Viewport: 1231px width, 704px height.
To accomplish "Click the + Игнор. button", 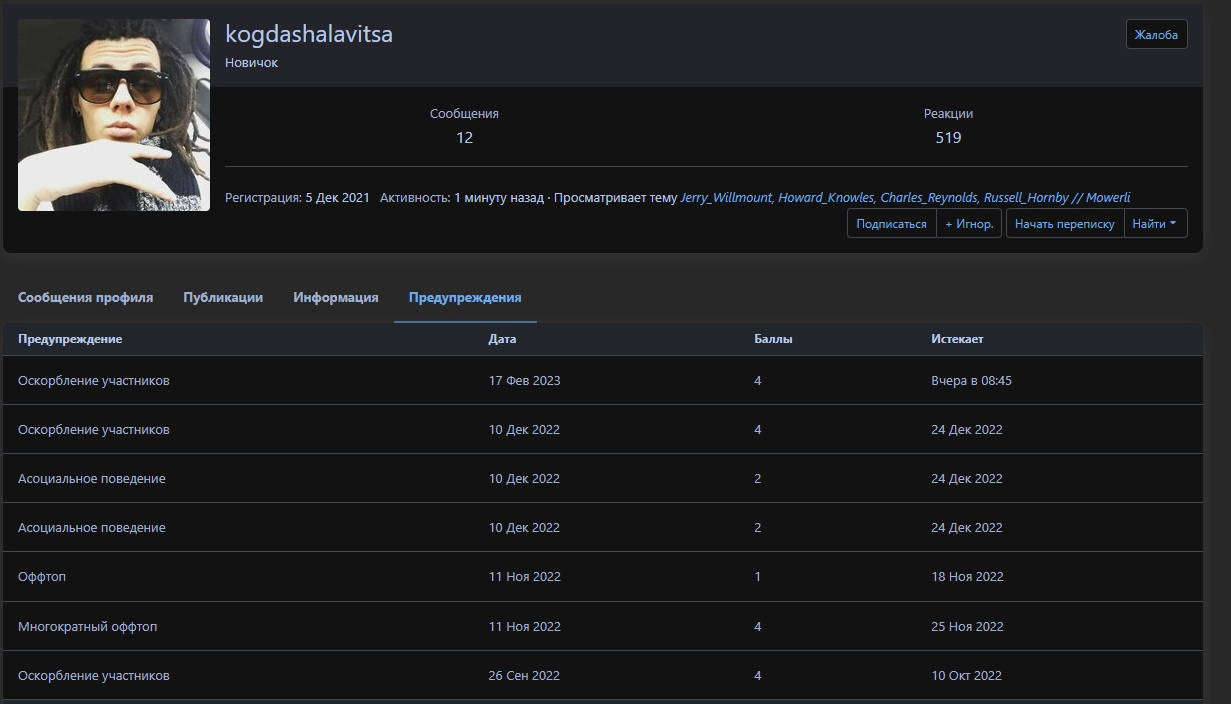I will [969, 224].
